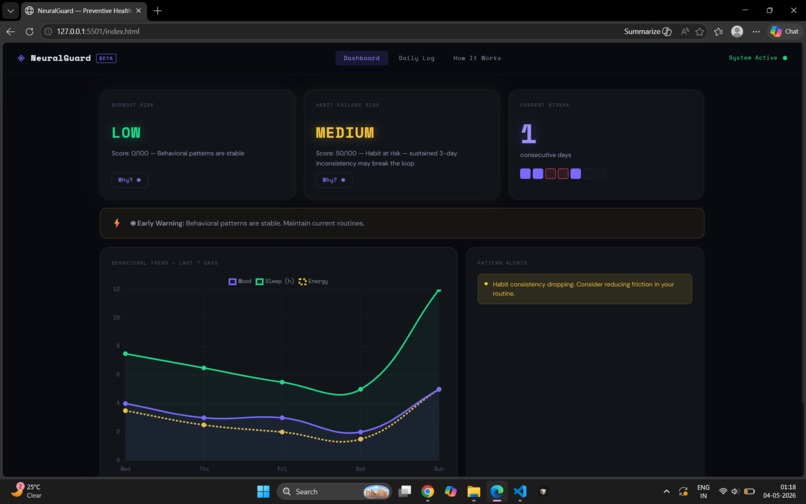Click the green Sleep data point on Wed
The width and height of the screenshot is (806, 504).
[125, 354]
